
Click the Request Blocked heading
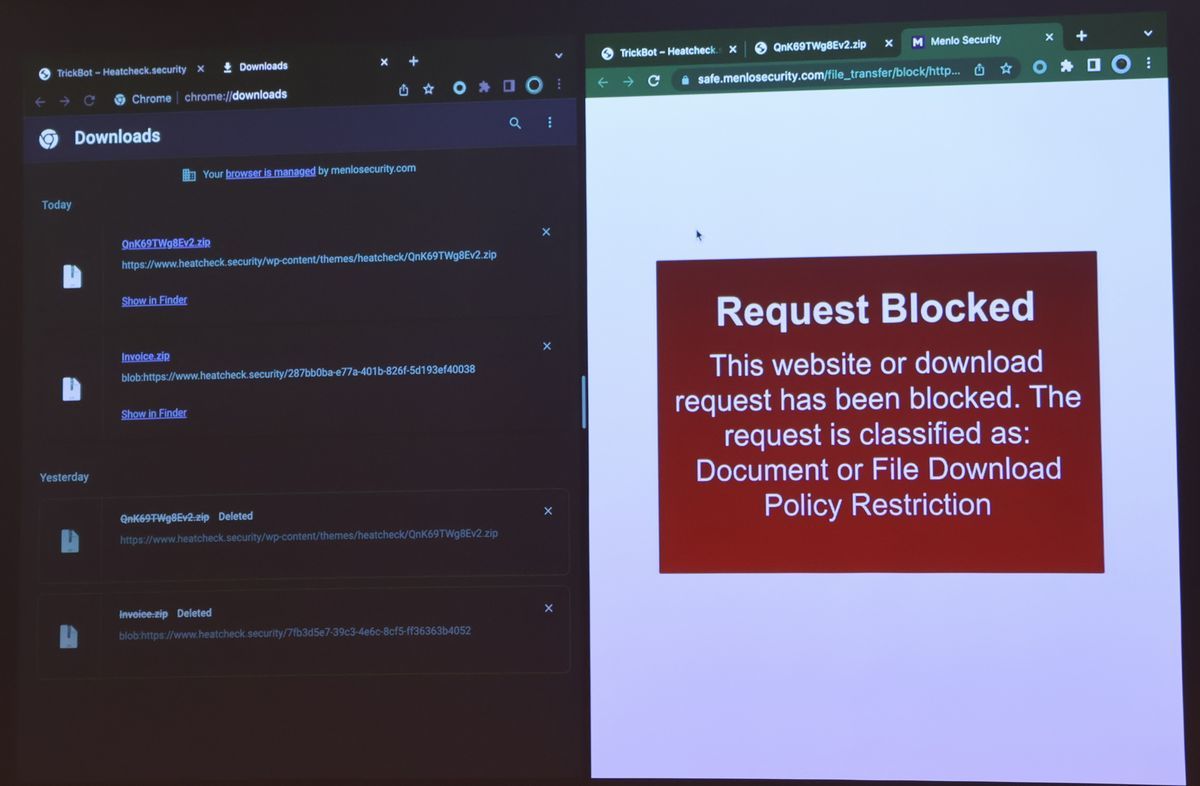tap(875, 309)
